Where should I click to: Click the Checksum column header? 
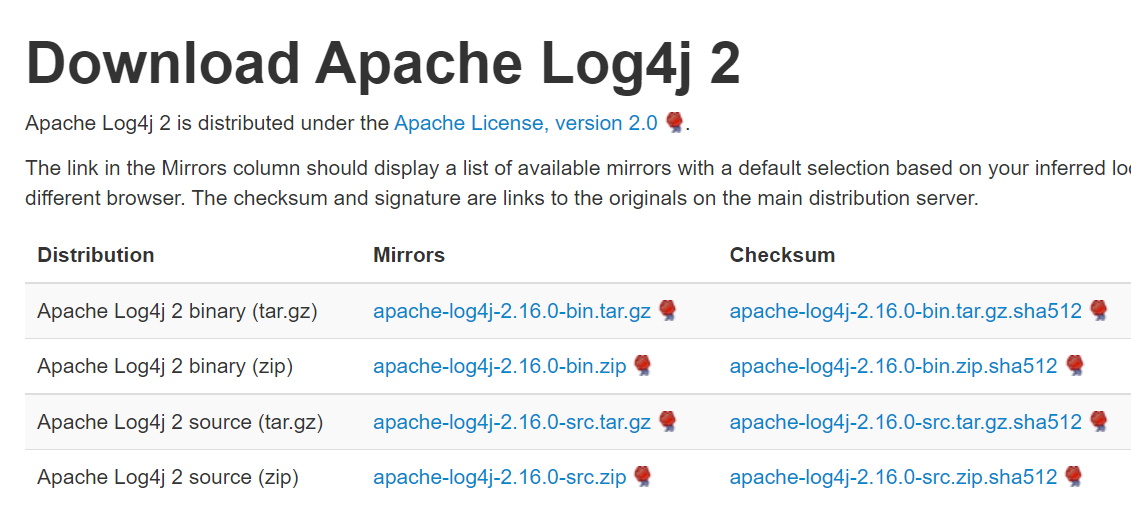[782, 255]
